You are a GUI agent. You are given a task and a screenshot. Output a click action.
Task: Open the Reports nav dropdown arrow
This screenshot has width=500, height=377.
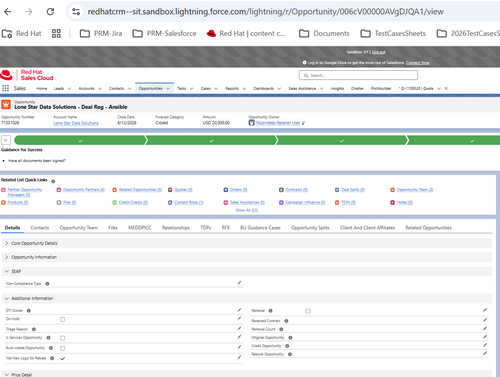[244, 89]
